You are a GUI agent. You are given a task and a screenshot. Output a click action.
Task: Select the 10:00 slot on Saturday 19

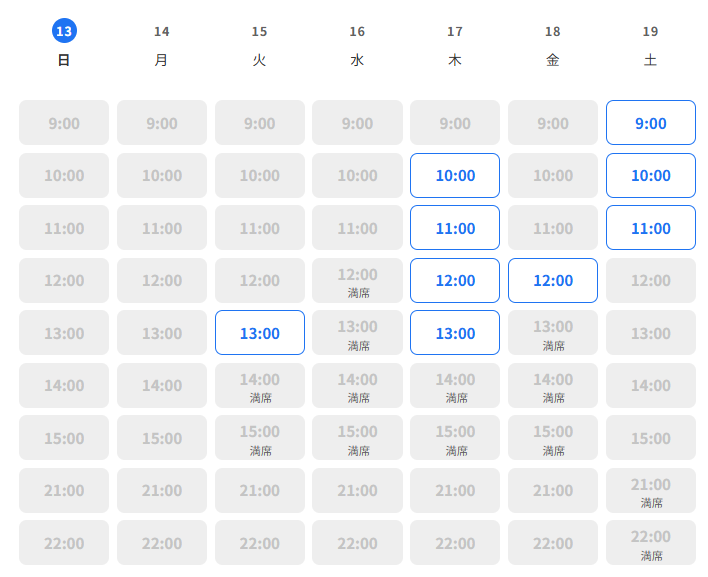coord(651,175)
